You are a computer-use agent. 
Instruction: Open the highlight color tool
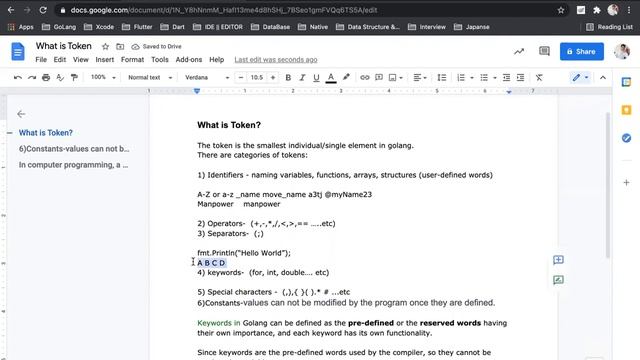(346, 77)
